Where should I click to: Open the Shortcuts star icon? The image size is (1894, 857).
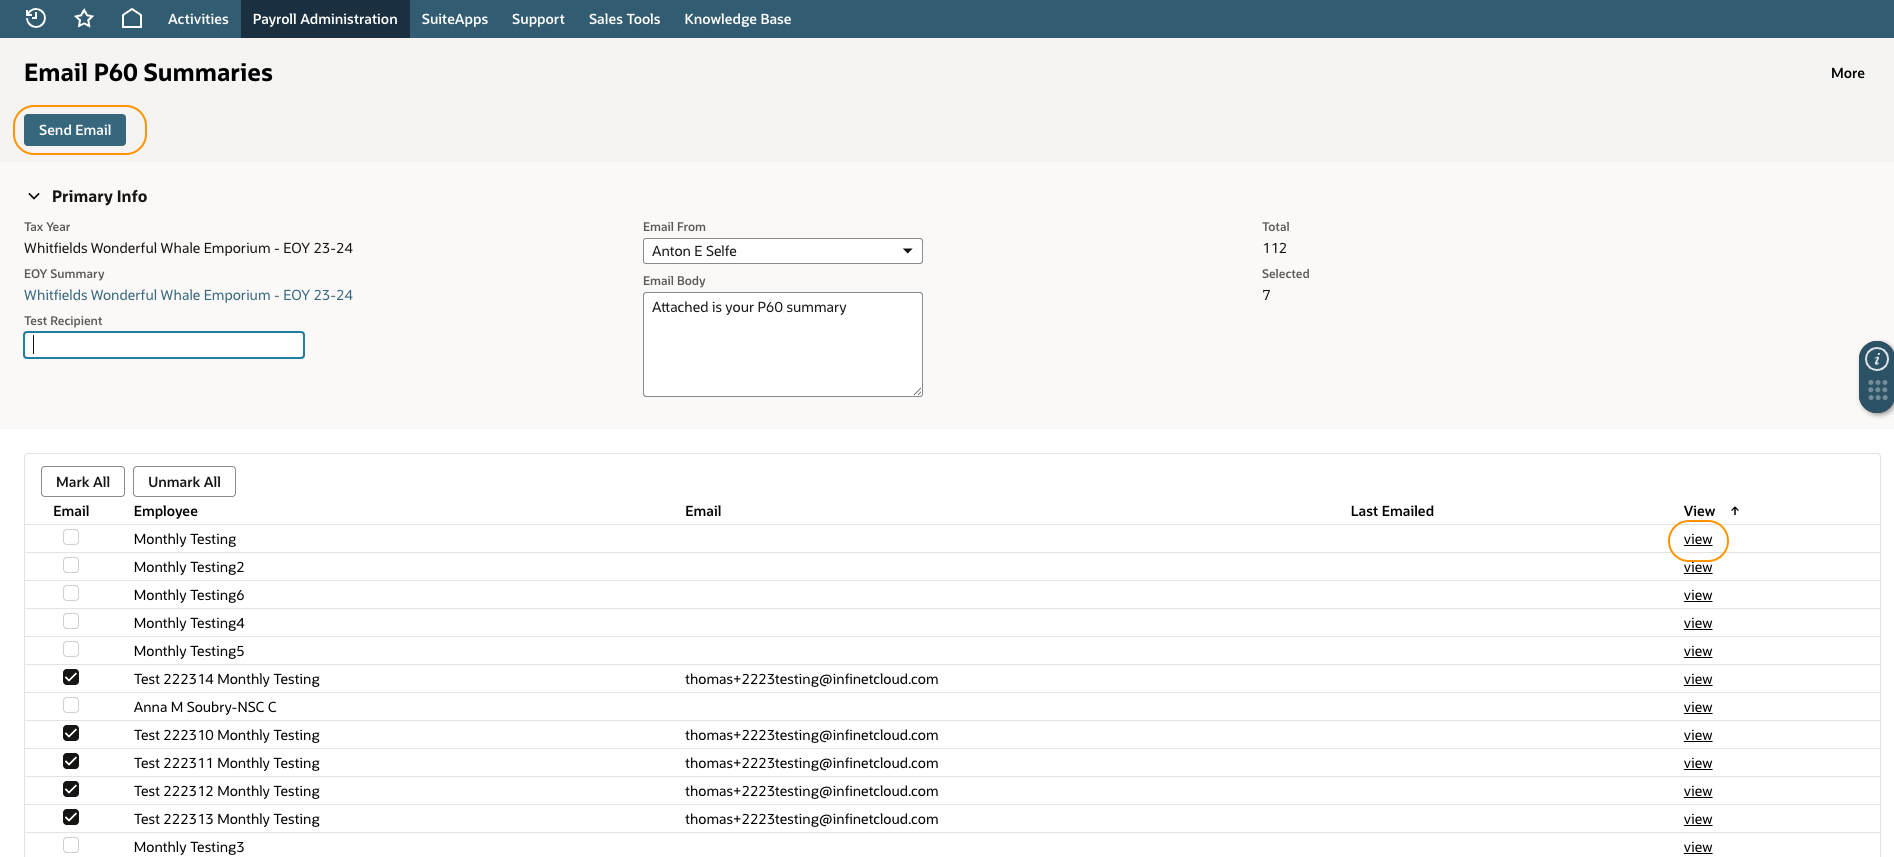click(x=84, y=18)
